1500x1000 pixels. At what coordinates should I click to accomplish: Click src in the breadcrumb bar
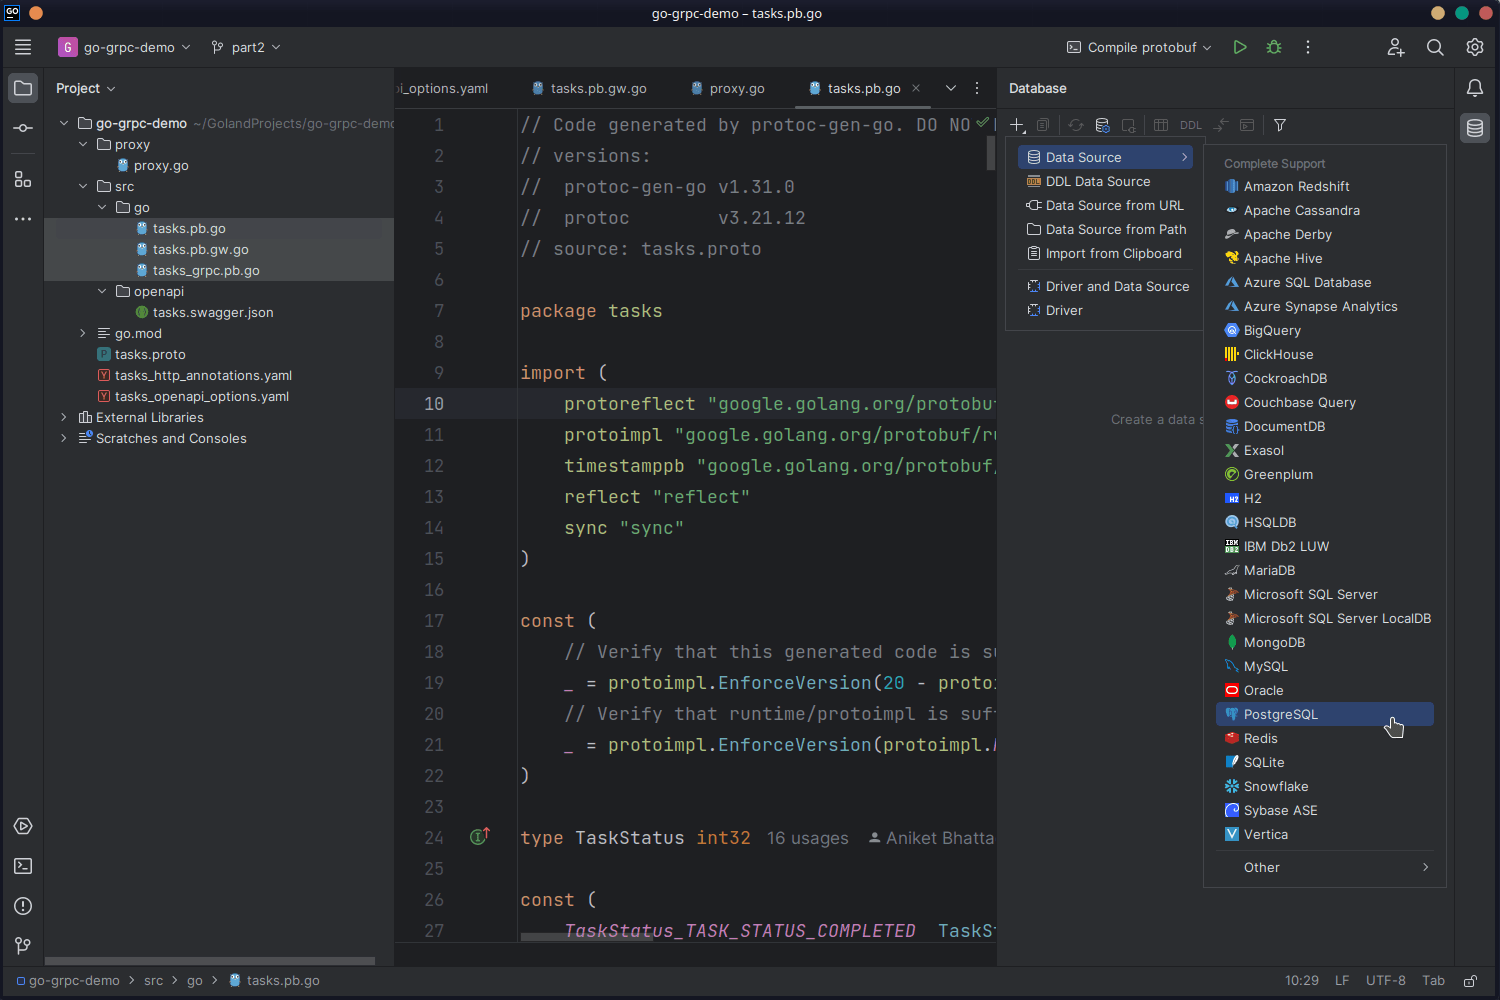click(153, 981)
